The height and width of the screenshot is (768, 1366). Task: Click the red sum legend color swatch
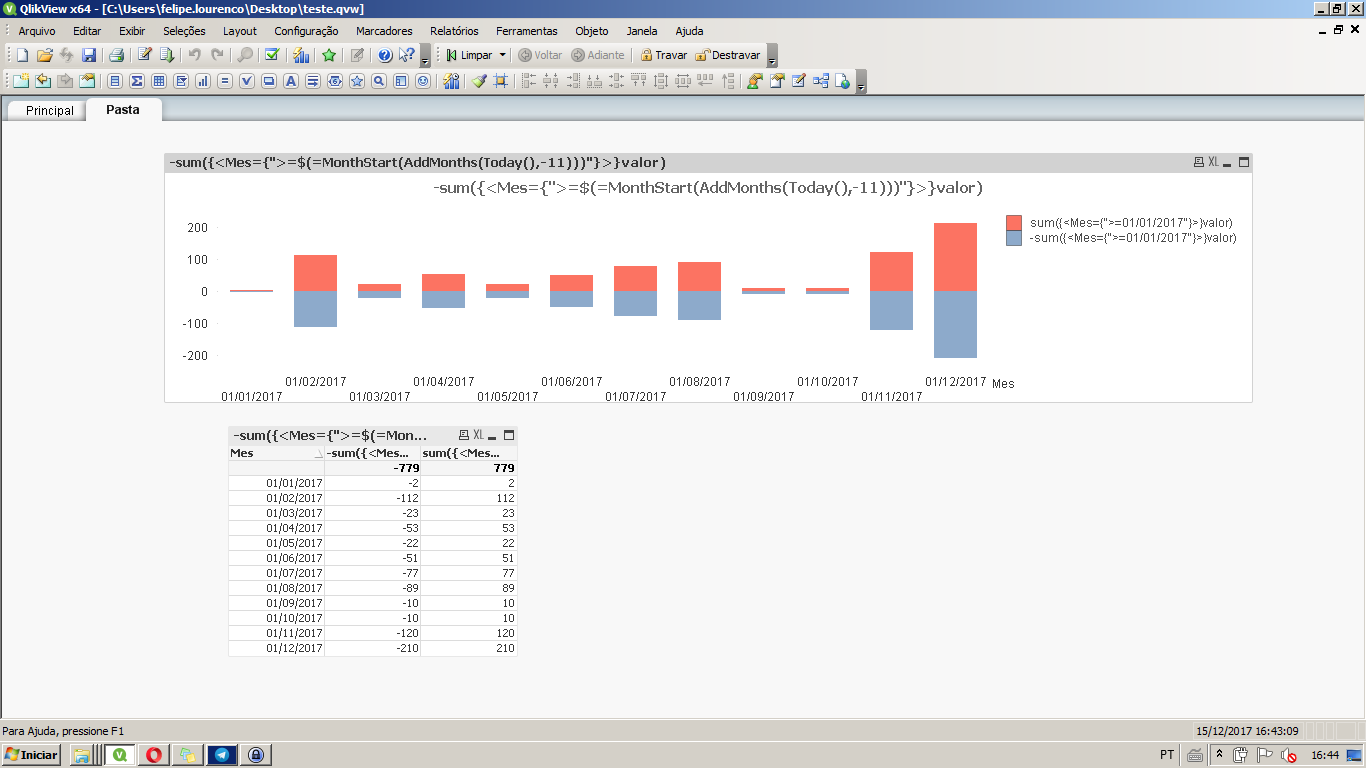click(x=1014, y=223)
